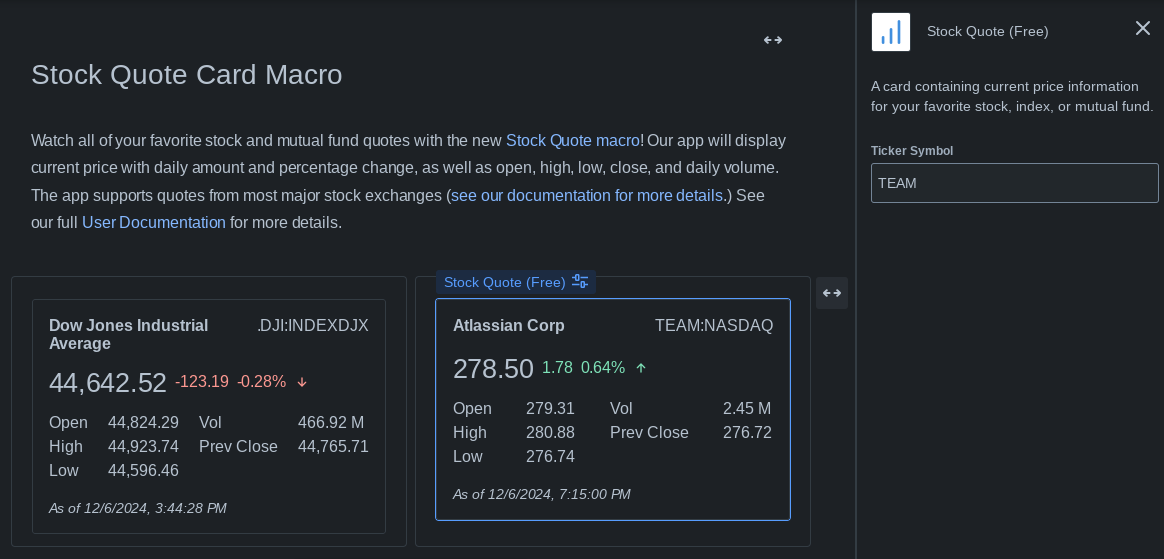Image resolution: width=1164 pixels, height=559 pixels.
Task: Open macro settings sliders icon on Stock Quote label
Action: [x=580, y=282]
